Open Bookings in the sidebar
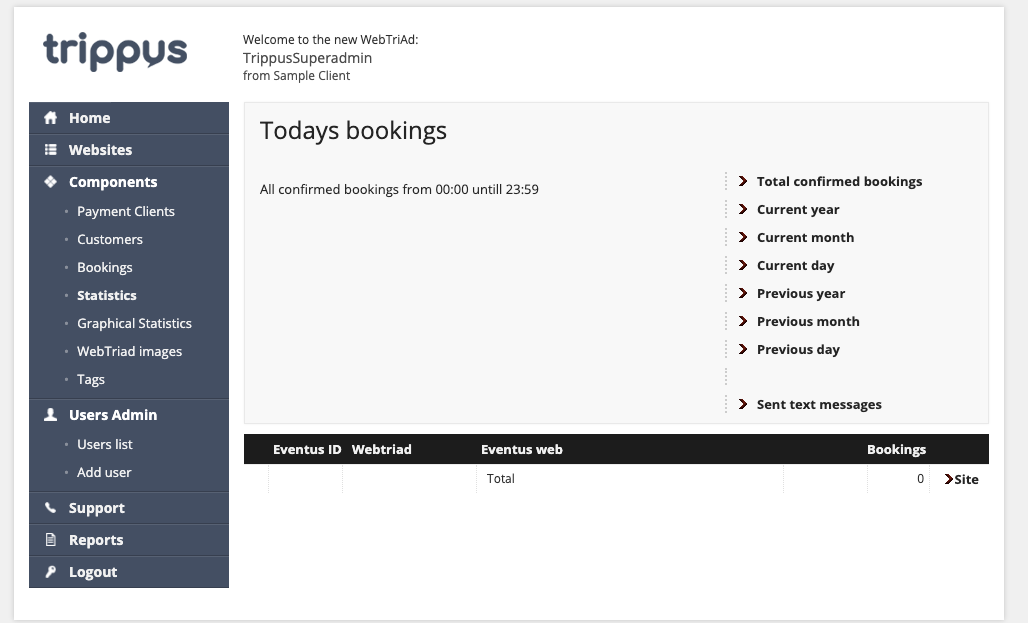This screenshot has height=623, width=1028. click(105, 268)
